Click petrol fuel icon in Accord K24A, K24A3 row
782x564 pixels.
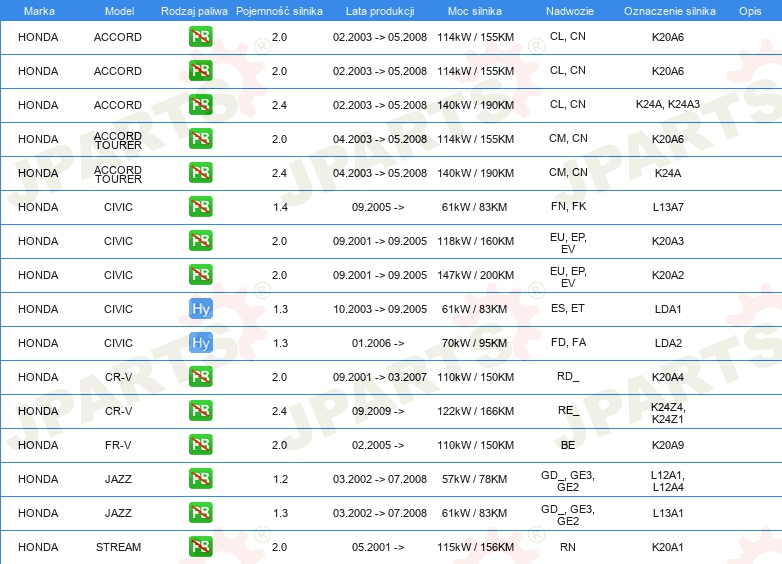click(200, 105)
